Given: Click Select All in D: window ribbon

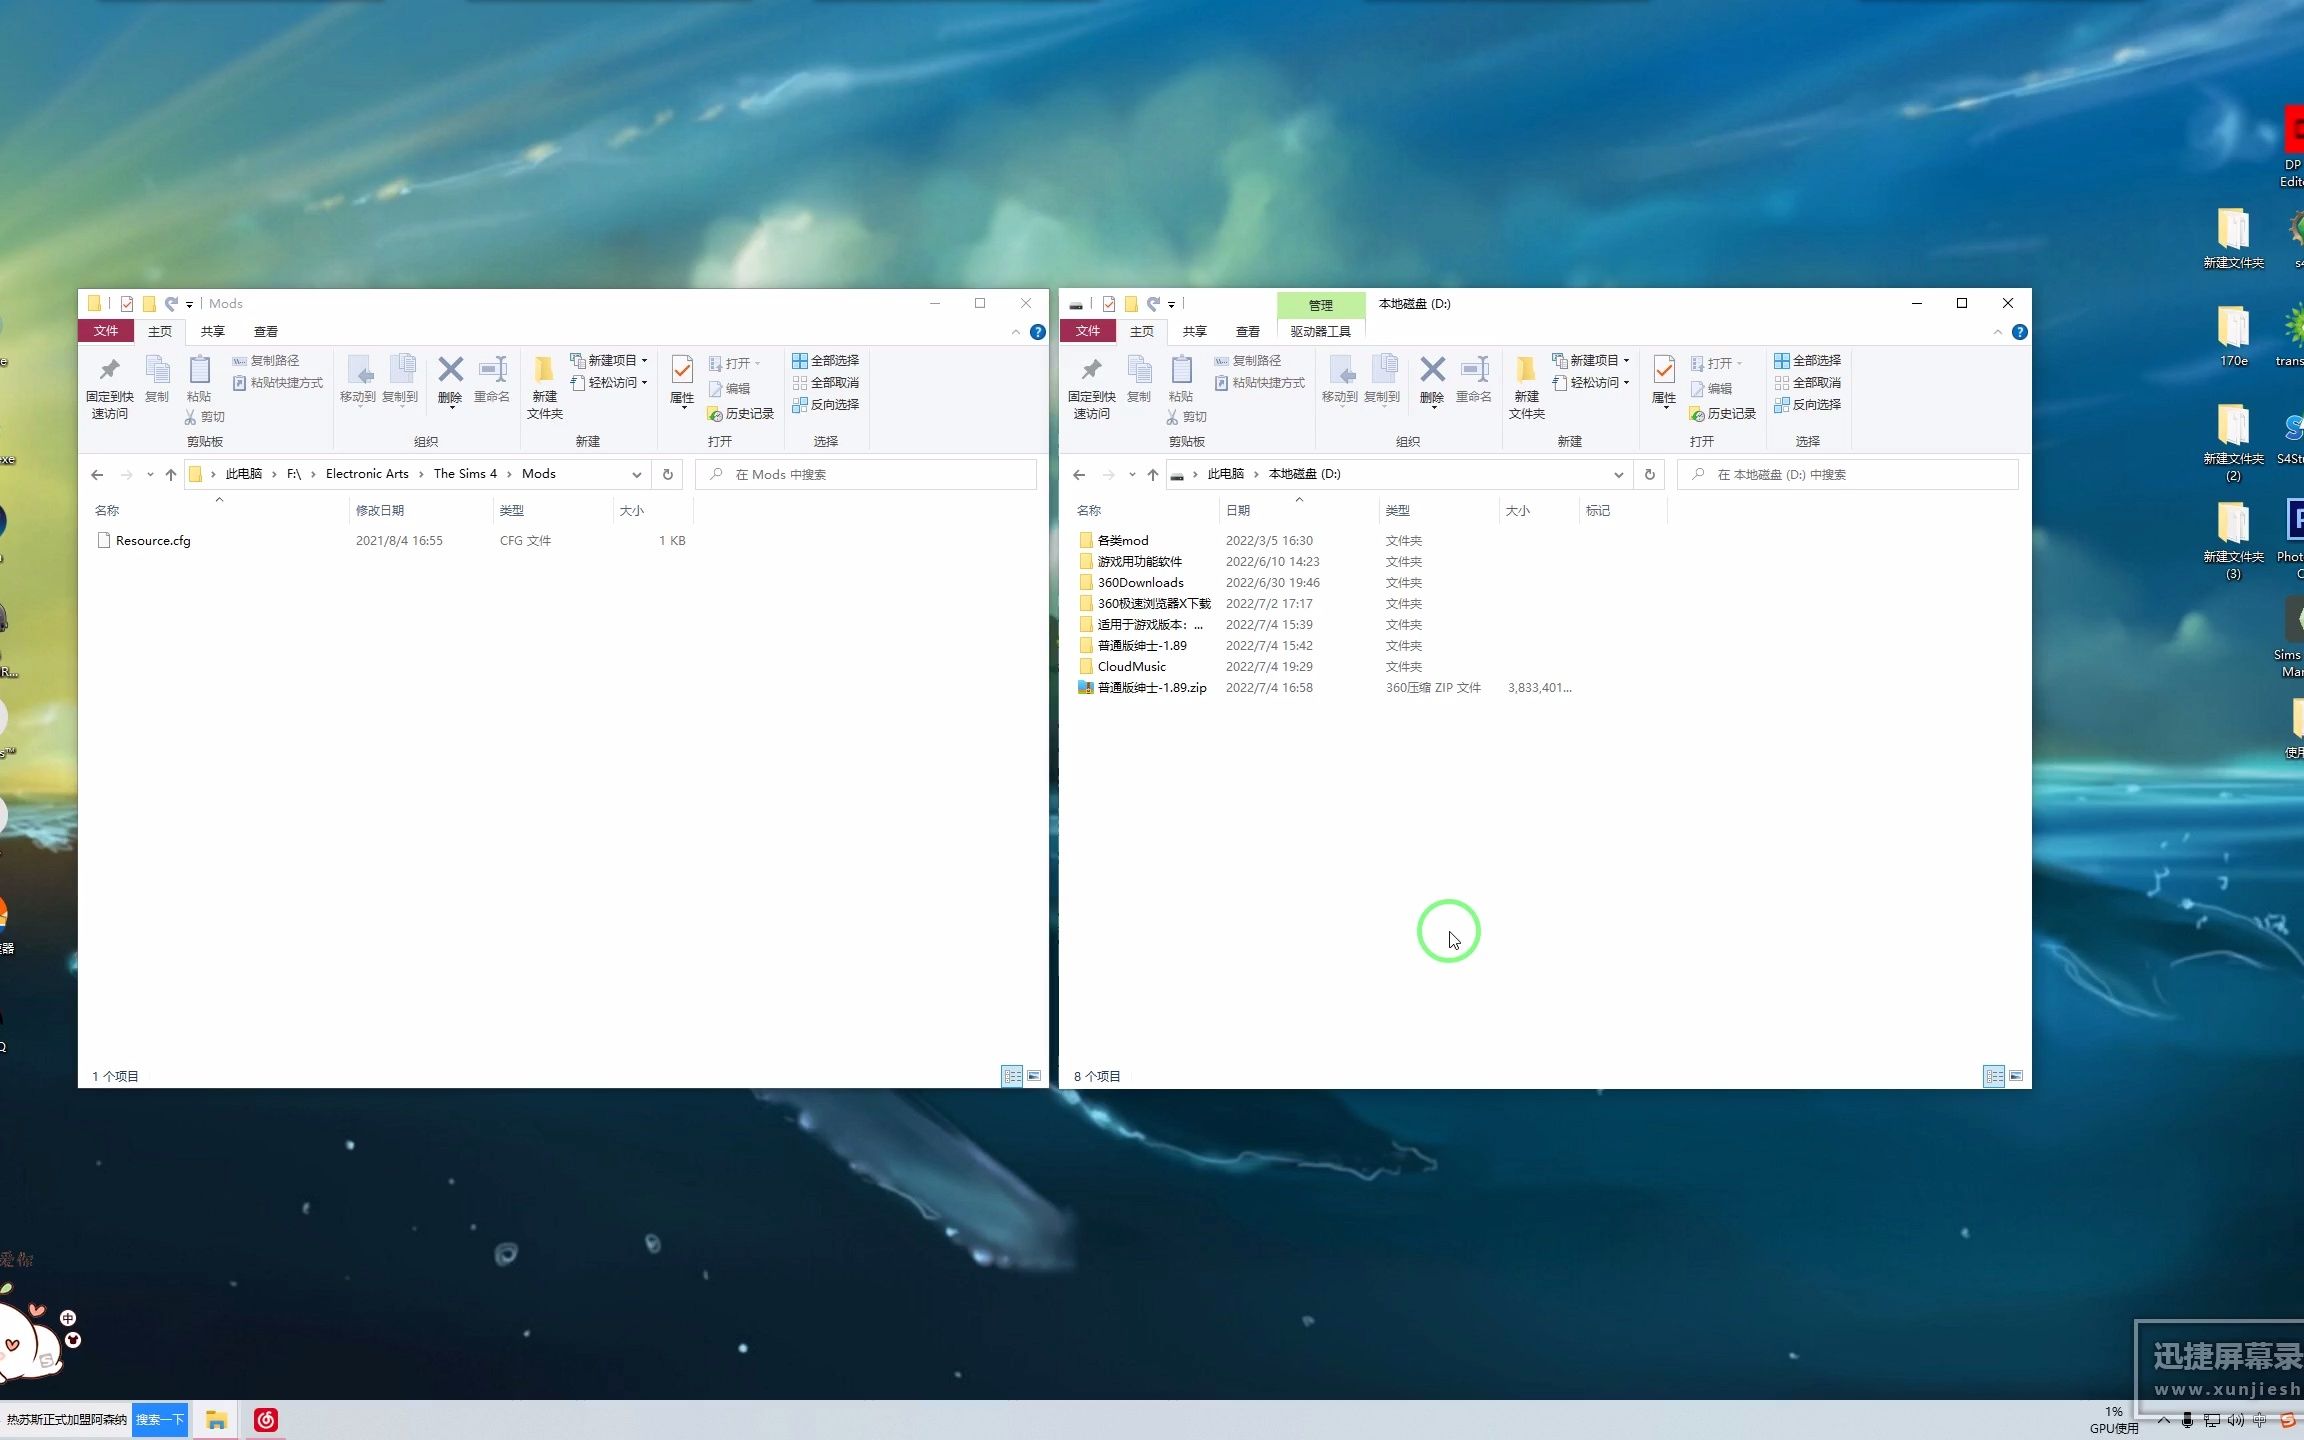Looking at the screenshot, I should (1807, 360).
